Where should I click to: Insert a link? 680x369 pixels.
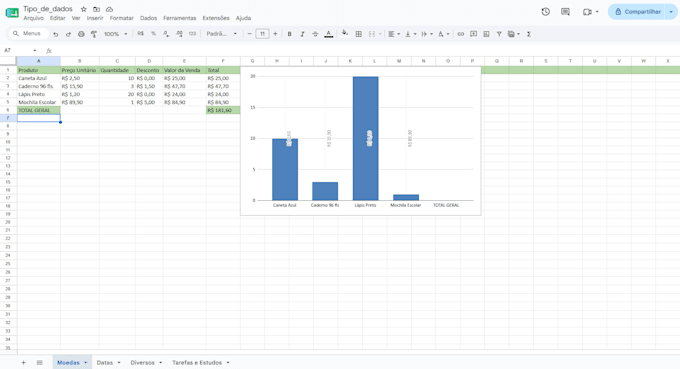click(461, 34)
